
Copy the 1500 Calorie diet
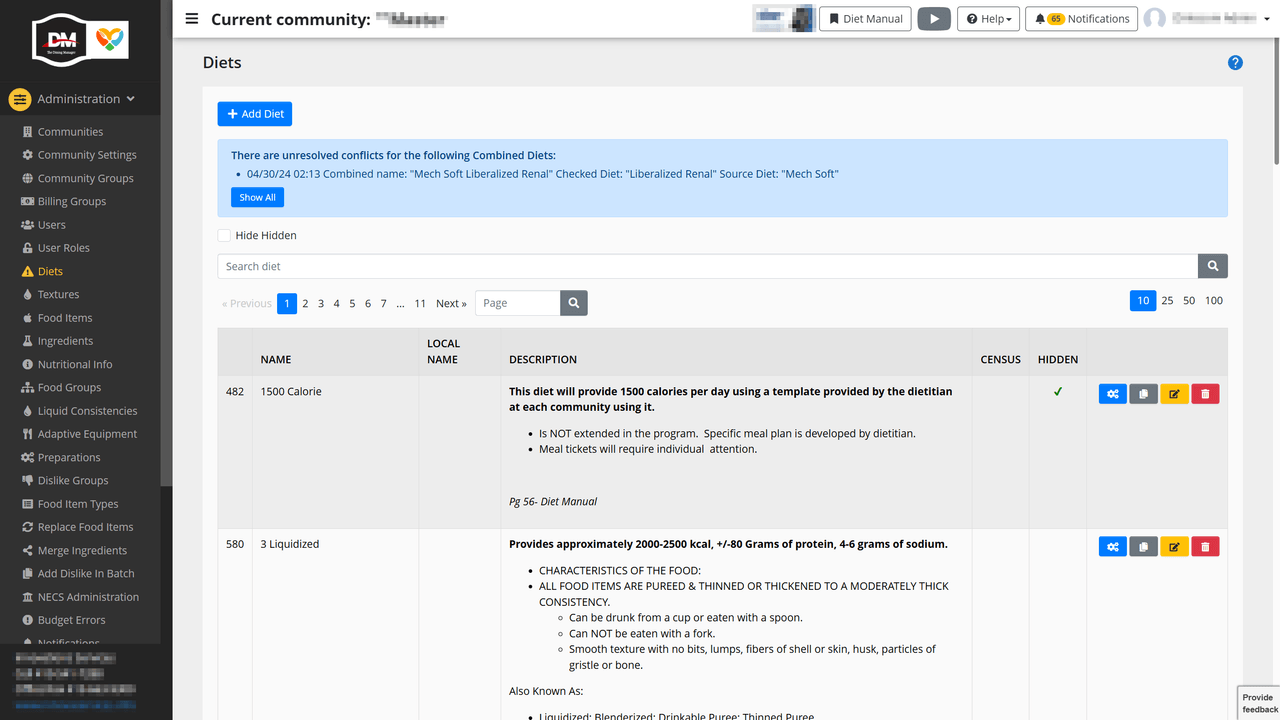click(1143, 394)
